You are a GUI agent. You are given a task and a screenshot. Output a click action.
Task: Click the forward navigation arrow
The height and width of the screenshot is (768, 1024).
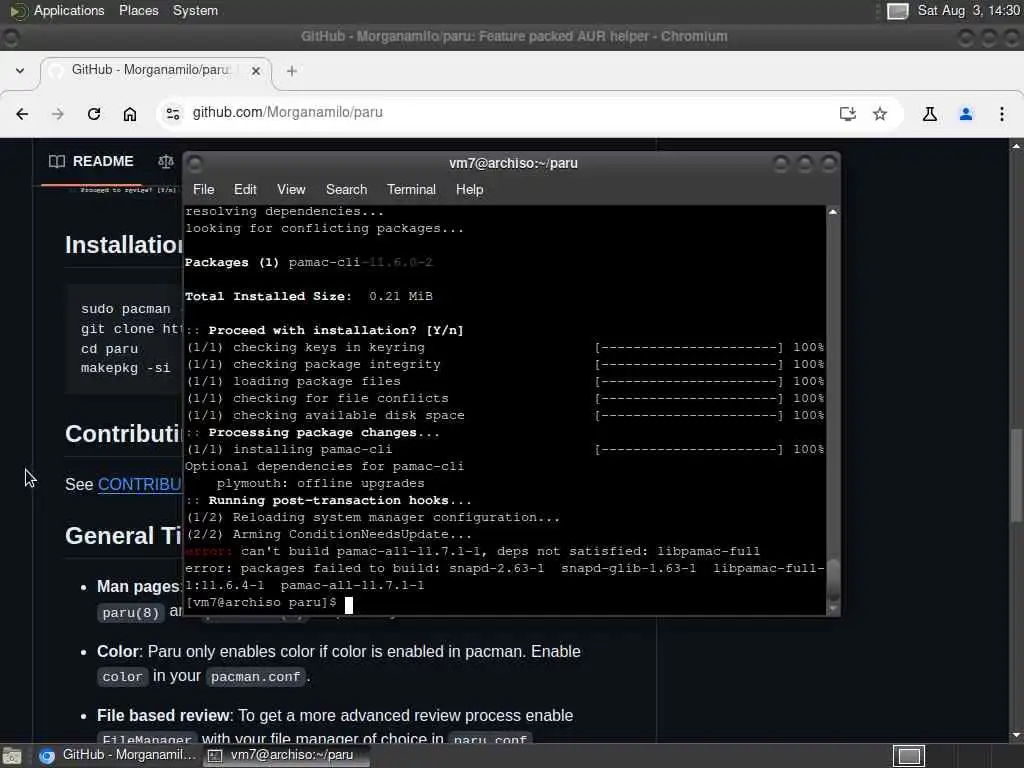(58, 114)
